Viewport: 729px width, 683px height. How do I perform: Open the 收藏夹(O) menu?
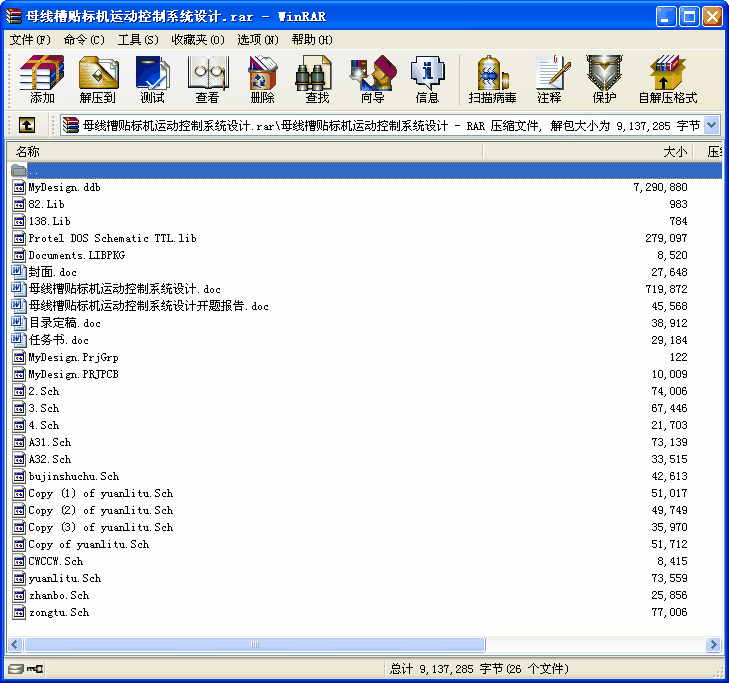198,40
